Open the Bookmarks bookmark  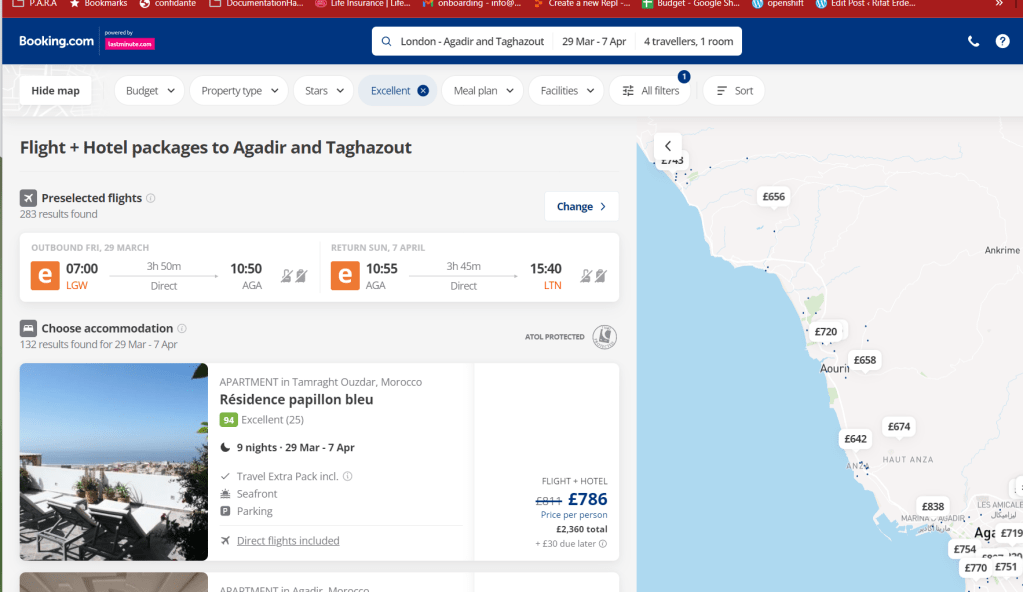(99, 3)
